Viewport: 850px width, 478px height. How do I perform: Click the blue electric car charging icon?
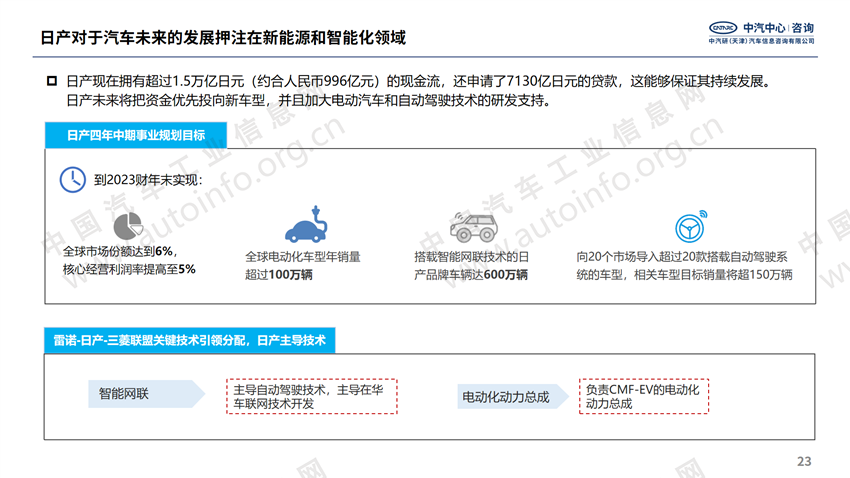[306, 224]
